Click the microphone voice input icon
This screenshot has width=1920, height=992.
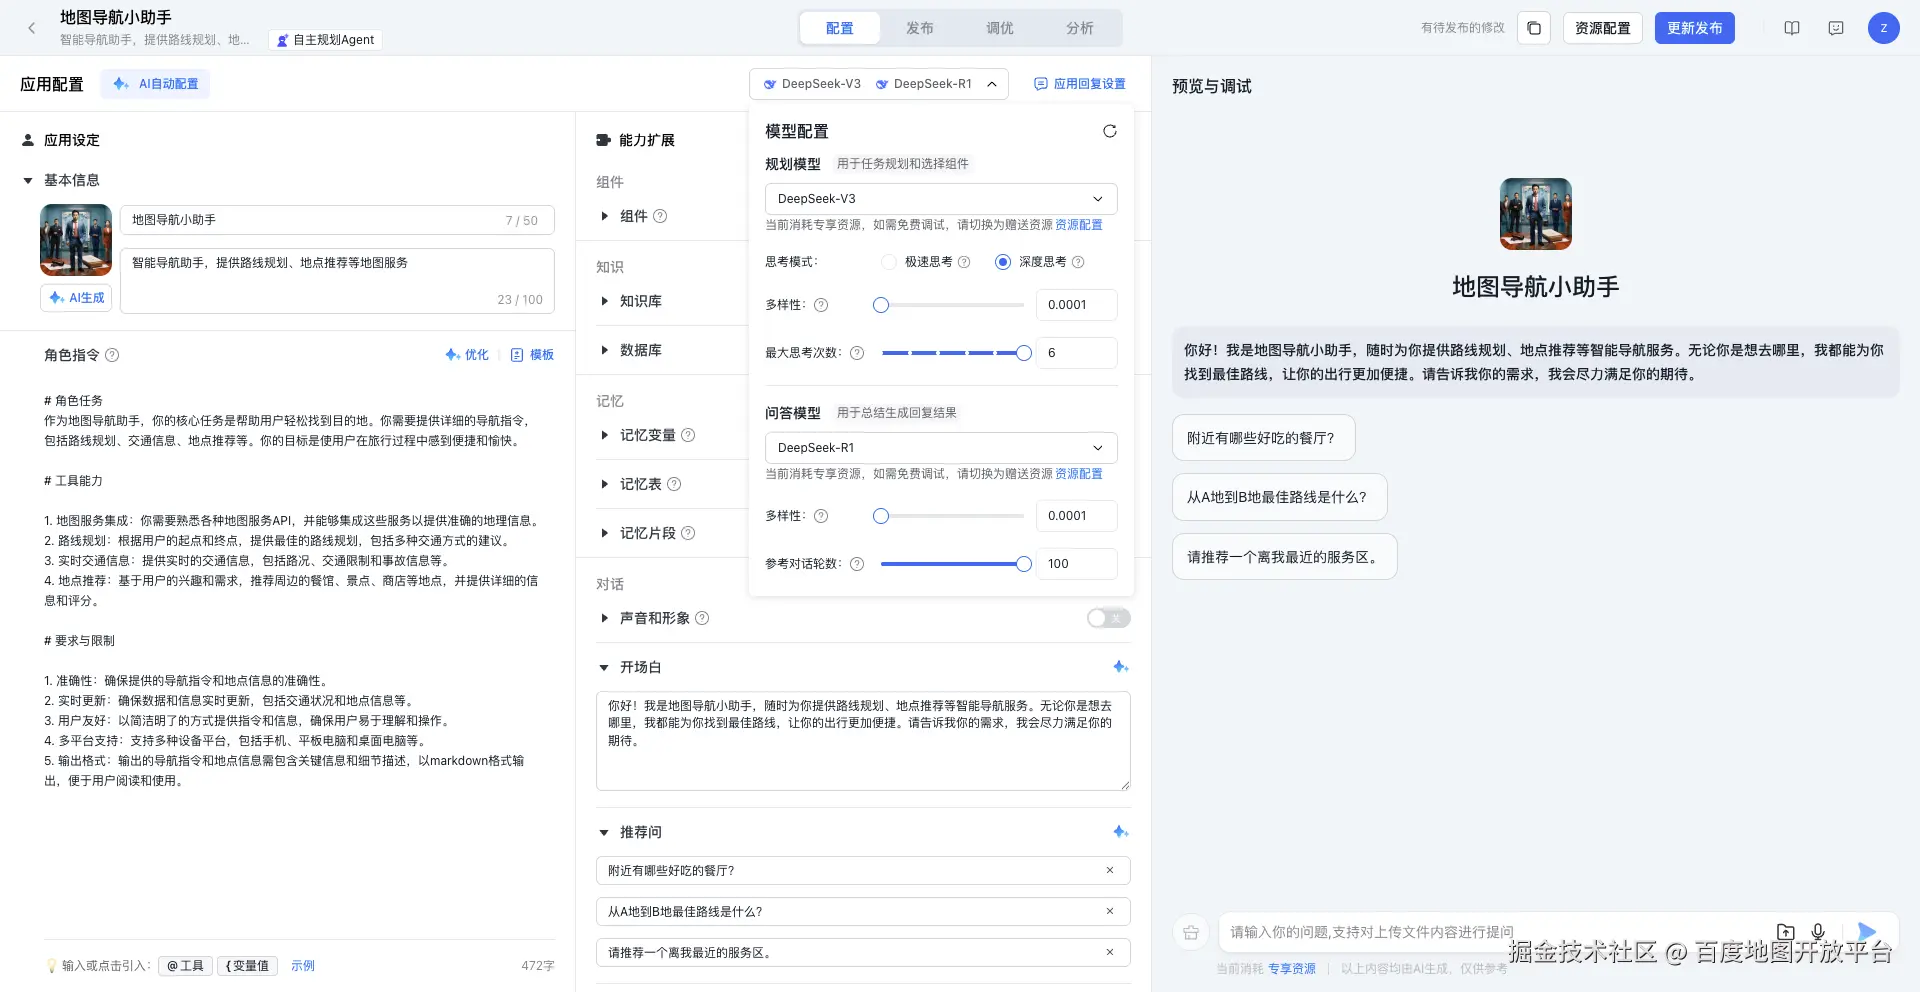[x=1818, y=932]
